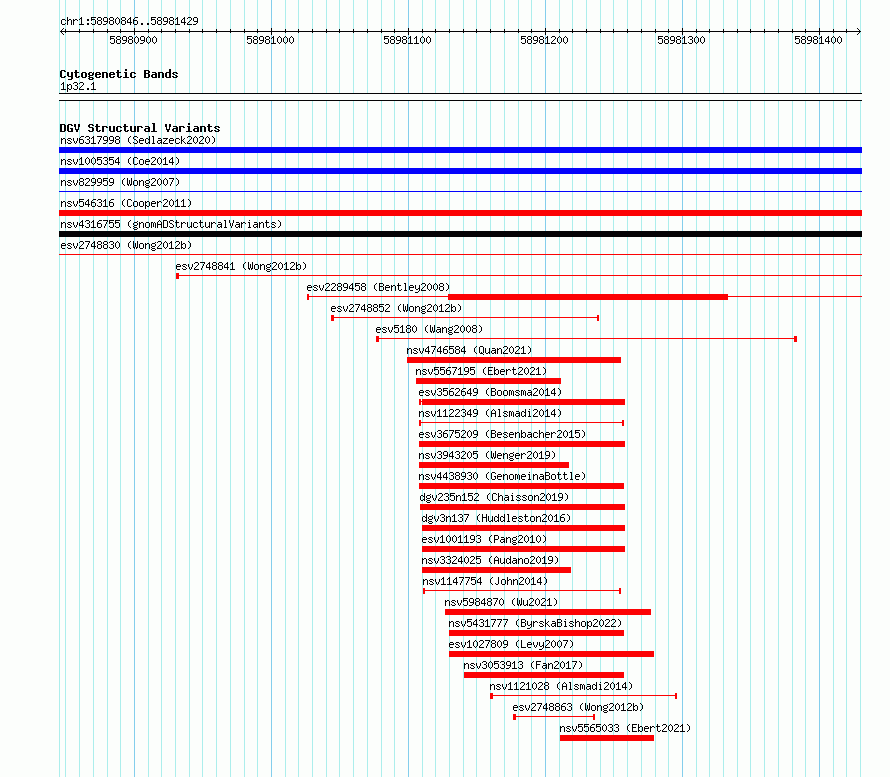Click the red bar under nsv5565033
890x777 pixels.
(607, 738)
